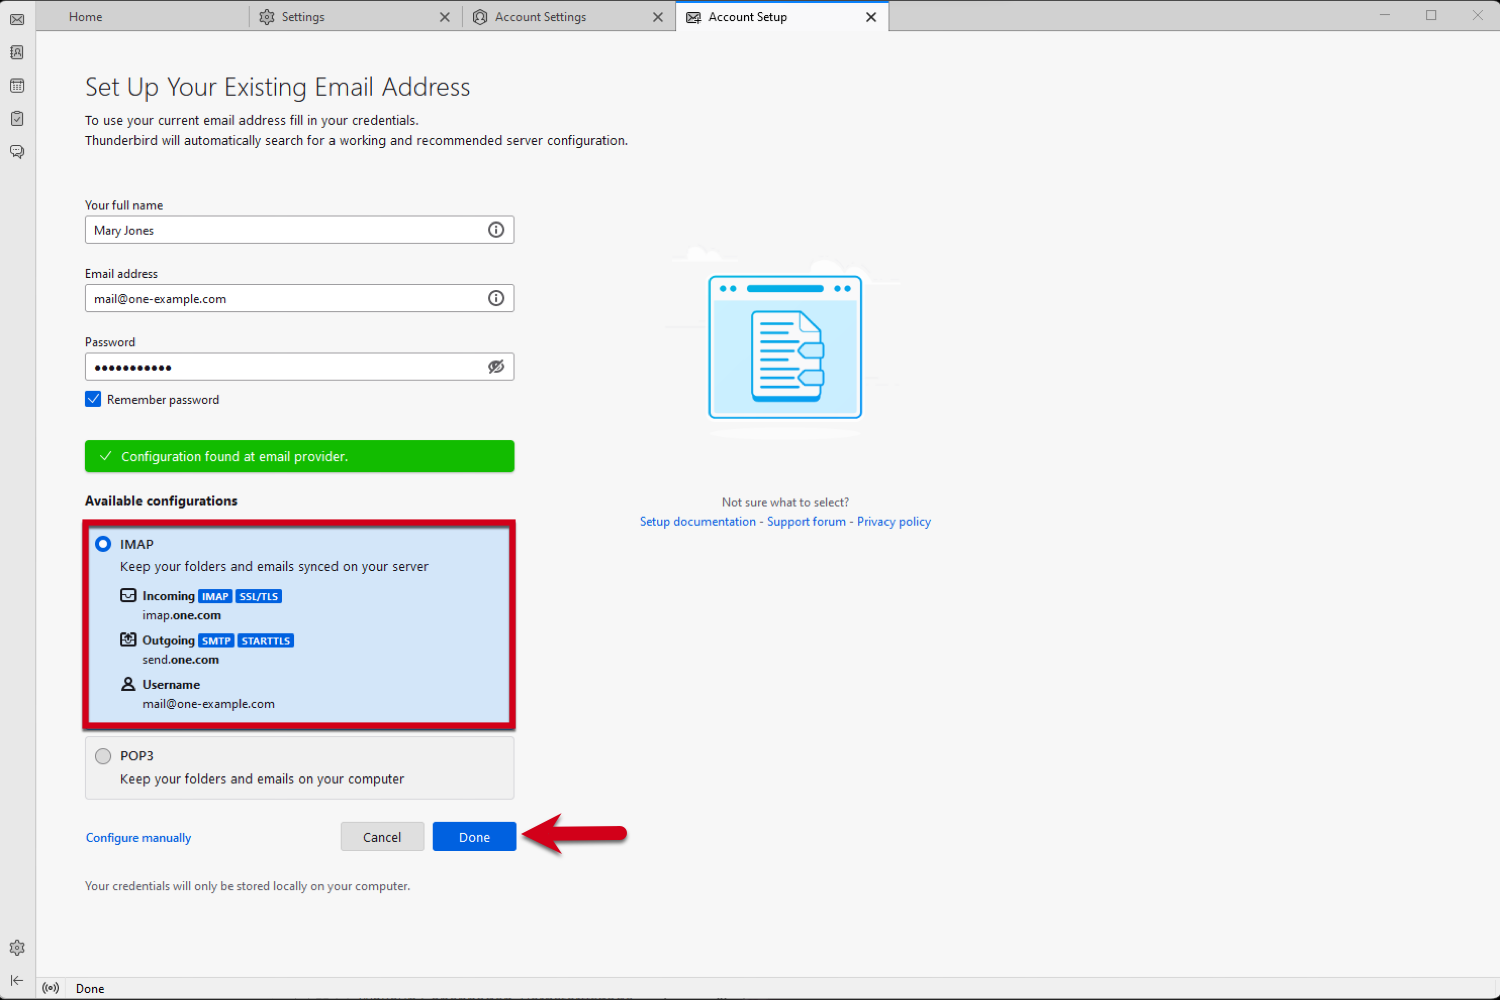Image resolution: width=1500 pixels, height=1000 pixels.
Task: Open the Chat space
Action: pos(16,151)
